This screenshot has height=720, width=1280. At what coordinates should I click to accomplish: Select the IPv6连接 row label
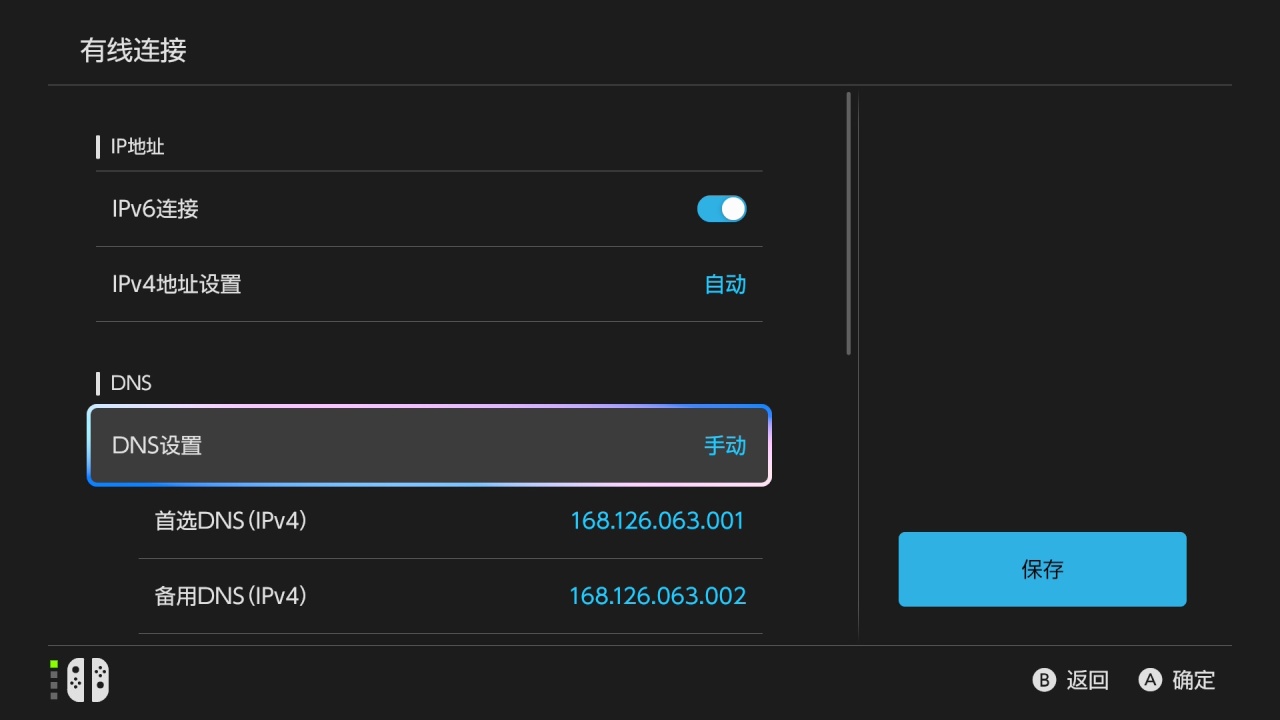[155, 209]
